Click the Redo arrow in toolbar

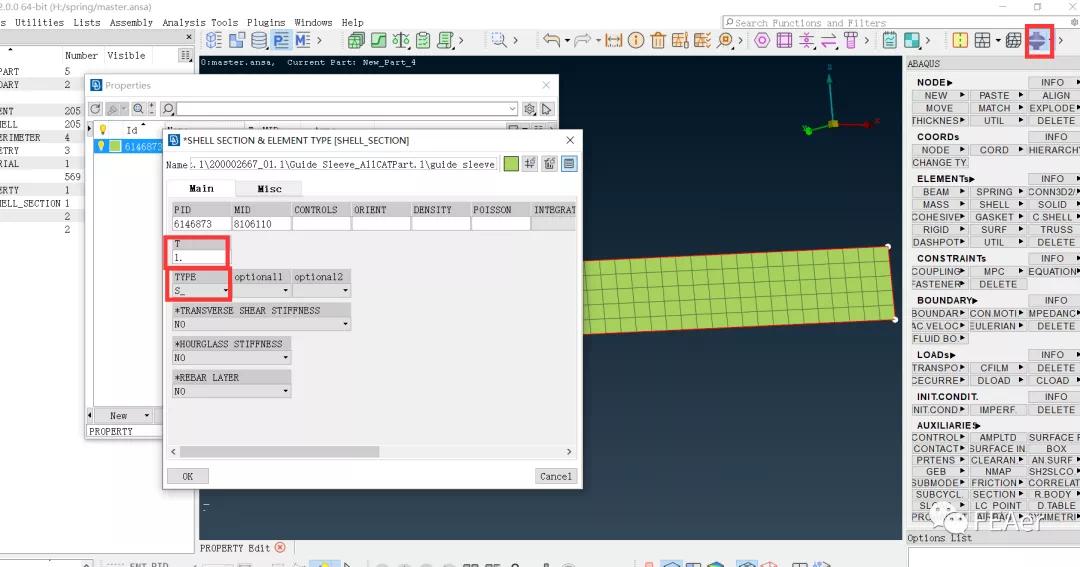tap(583, 40)
